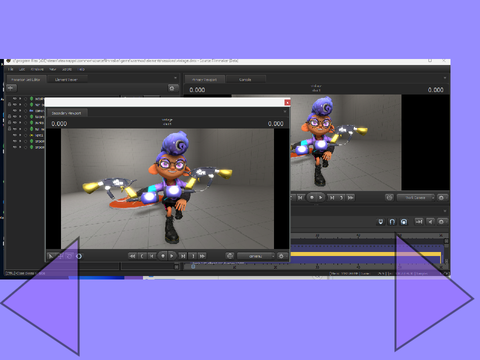Jump to first frame in secondary viewport
Viewport: 480px width, 360px height.
point(132,256)
